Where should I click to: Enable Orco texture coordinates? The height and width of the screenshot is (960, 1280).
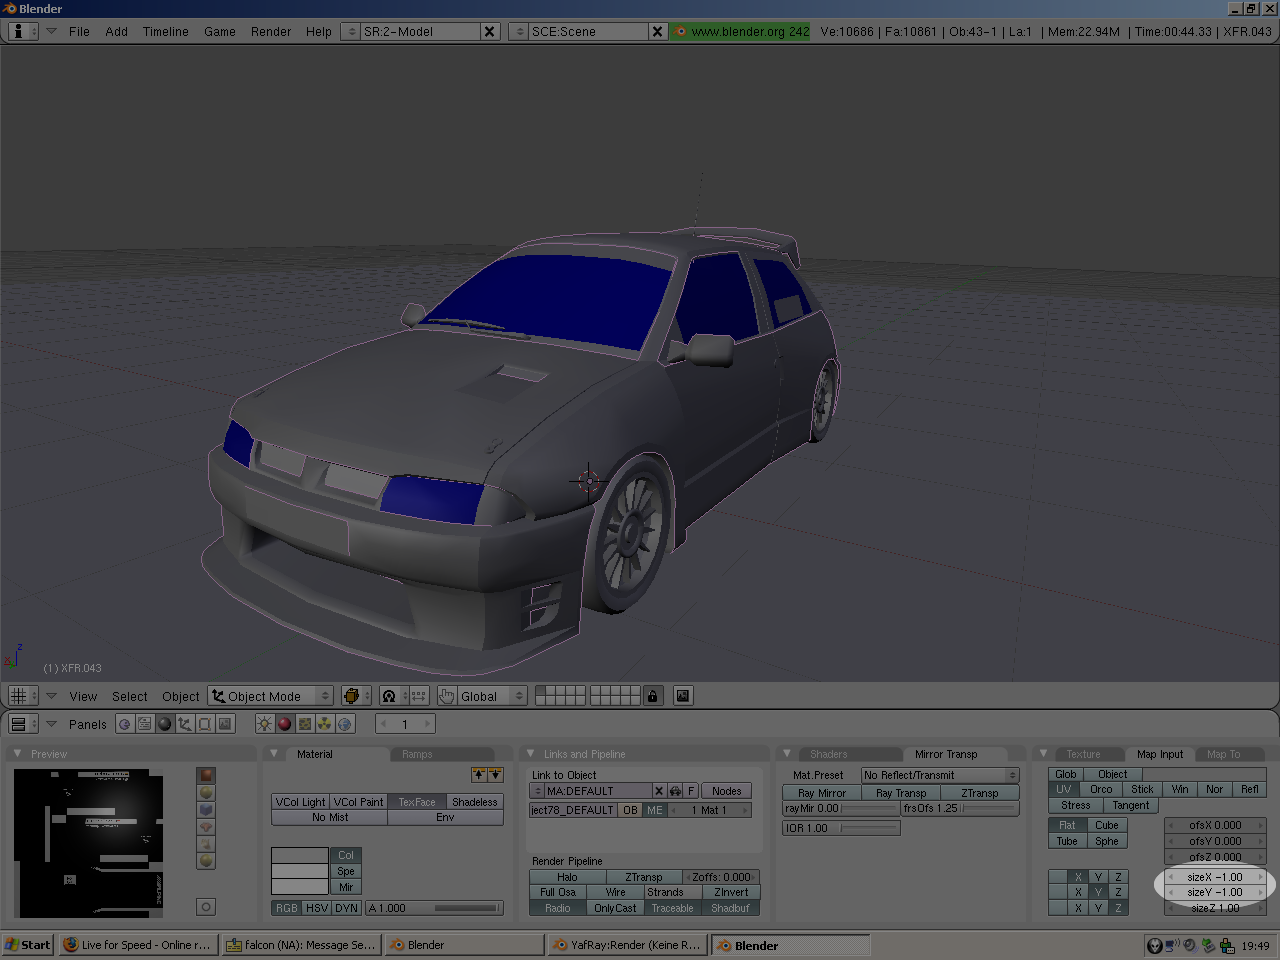tap(1101, 789)
